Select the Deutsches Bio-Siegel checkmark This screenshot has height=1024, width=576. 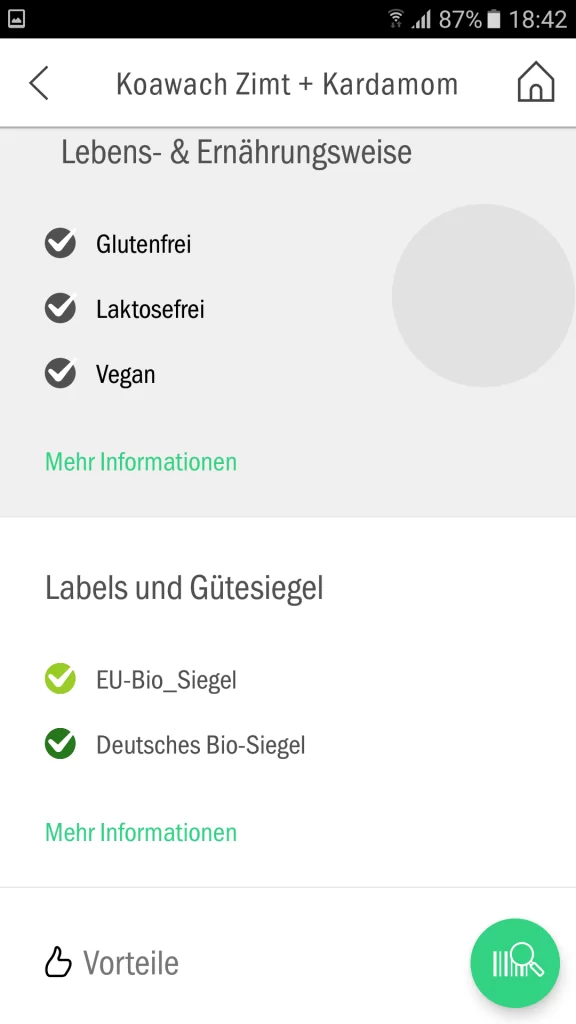coord(60,744)
